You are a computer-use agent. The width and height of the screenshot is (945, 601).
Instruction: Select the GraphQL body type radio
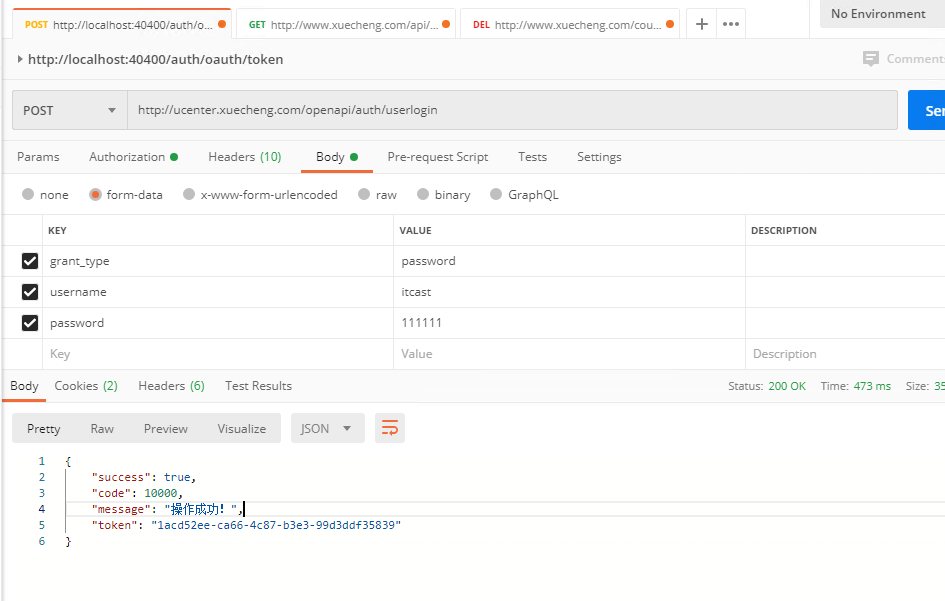coord(496,194)
